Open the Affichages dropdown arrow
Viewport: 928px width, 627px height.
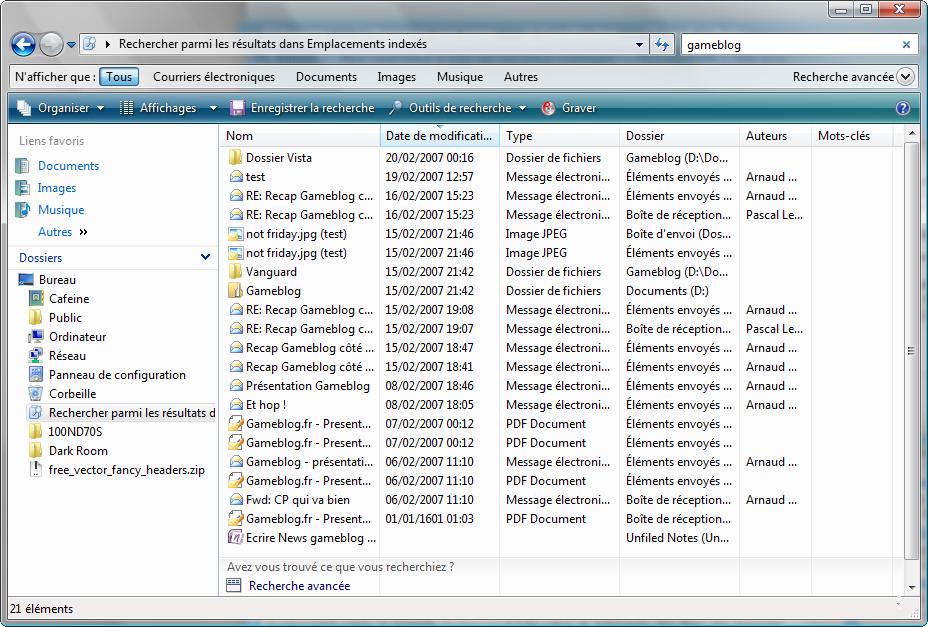point(213,108)
